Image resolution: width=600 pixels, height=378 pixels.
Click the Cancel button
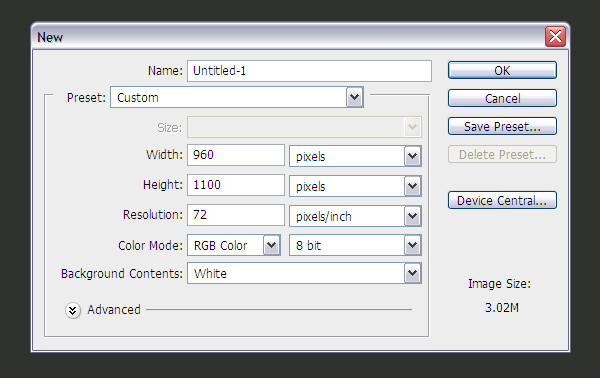click(502, 98)
